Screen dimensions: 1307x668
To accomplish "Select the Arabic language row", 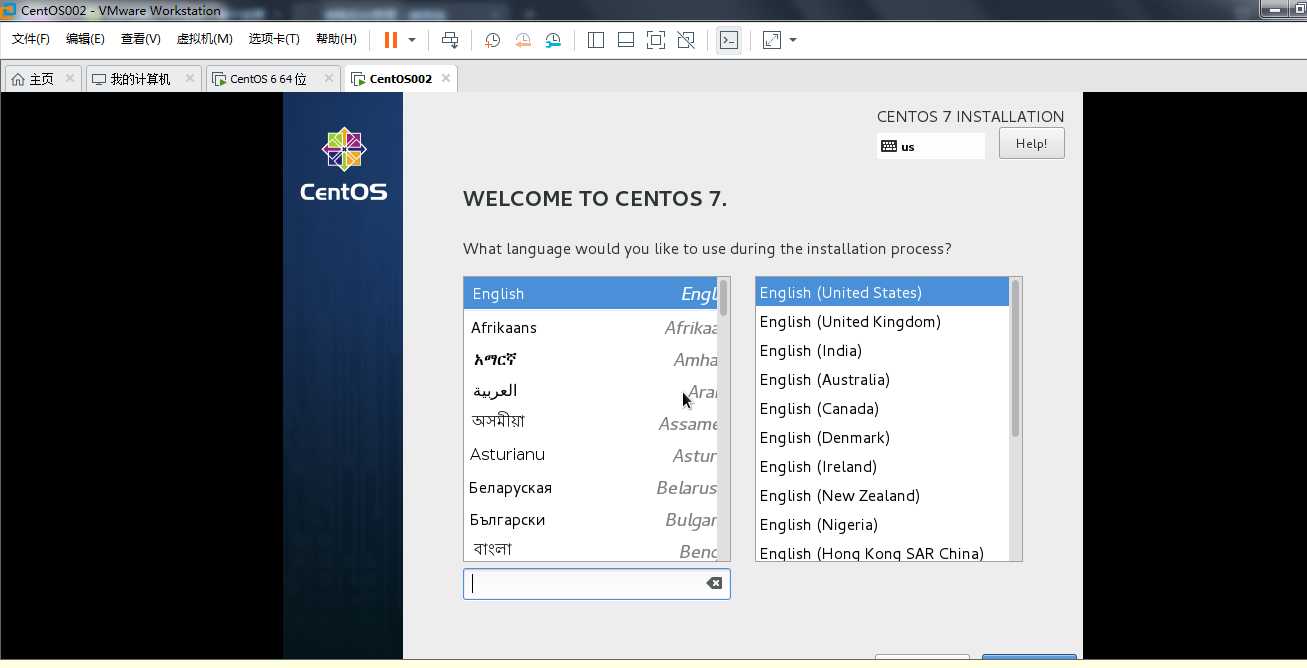I will coord(590,391).
